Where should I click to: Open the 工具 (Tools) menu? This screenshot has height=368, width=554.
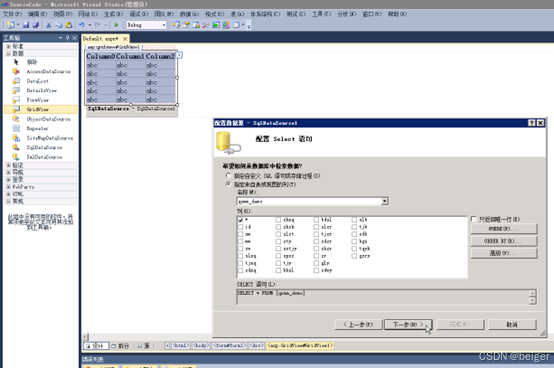tap(321, 14)
